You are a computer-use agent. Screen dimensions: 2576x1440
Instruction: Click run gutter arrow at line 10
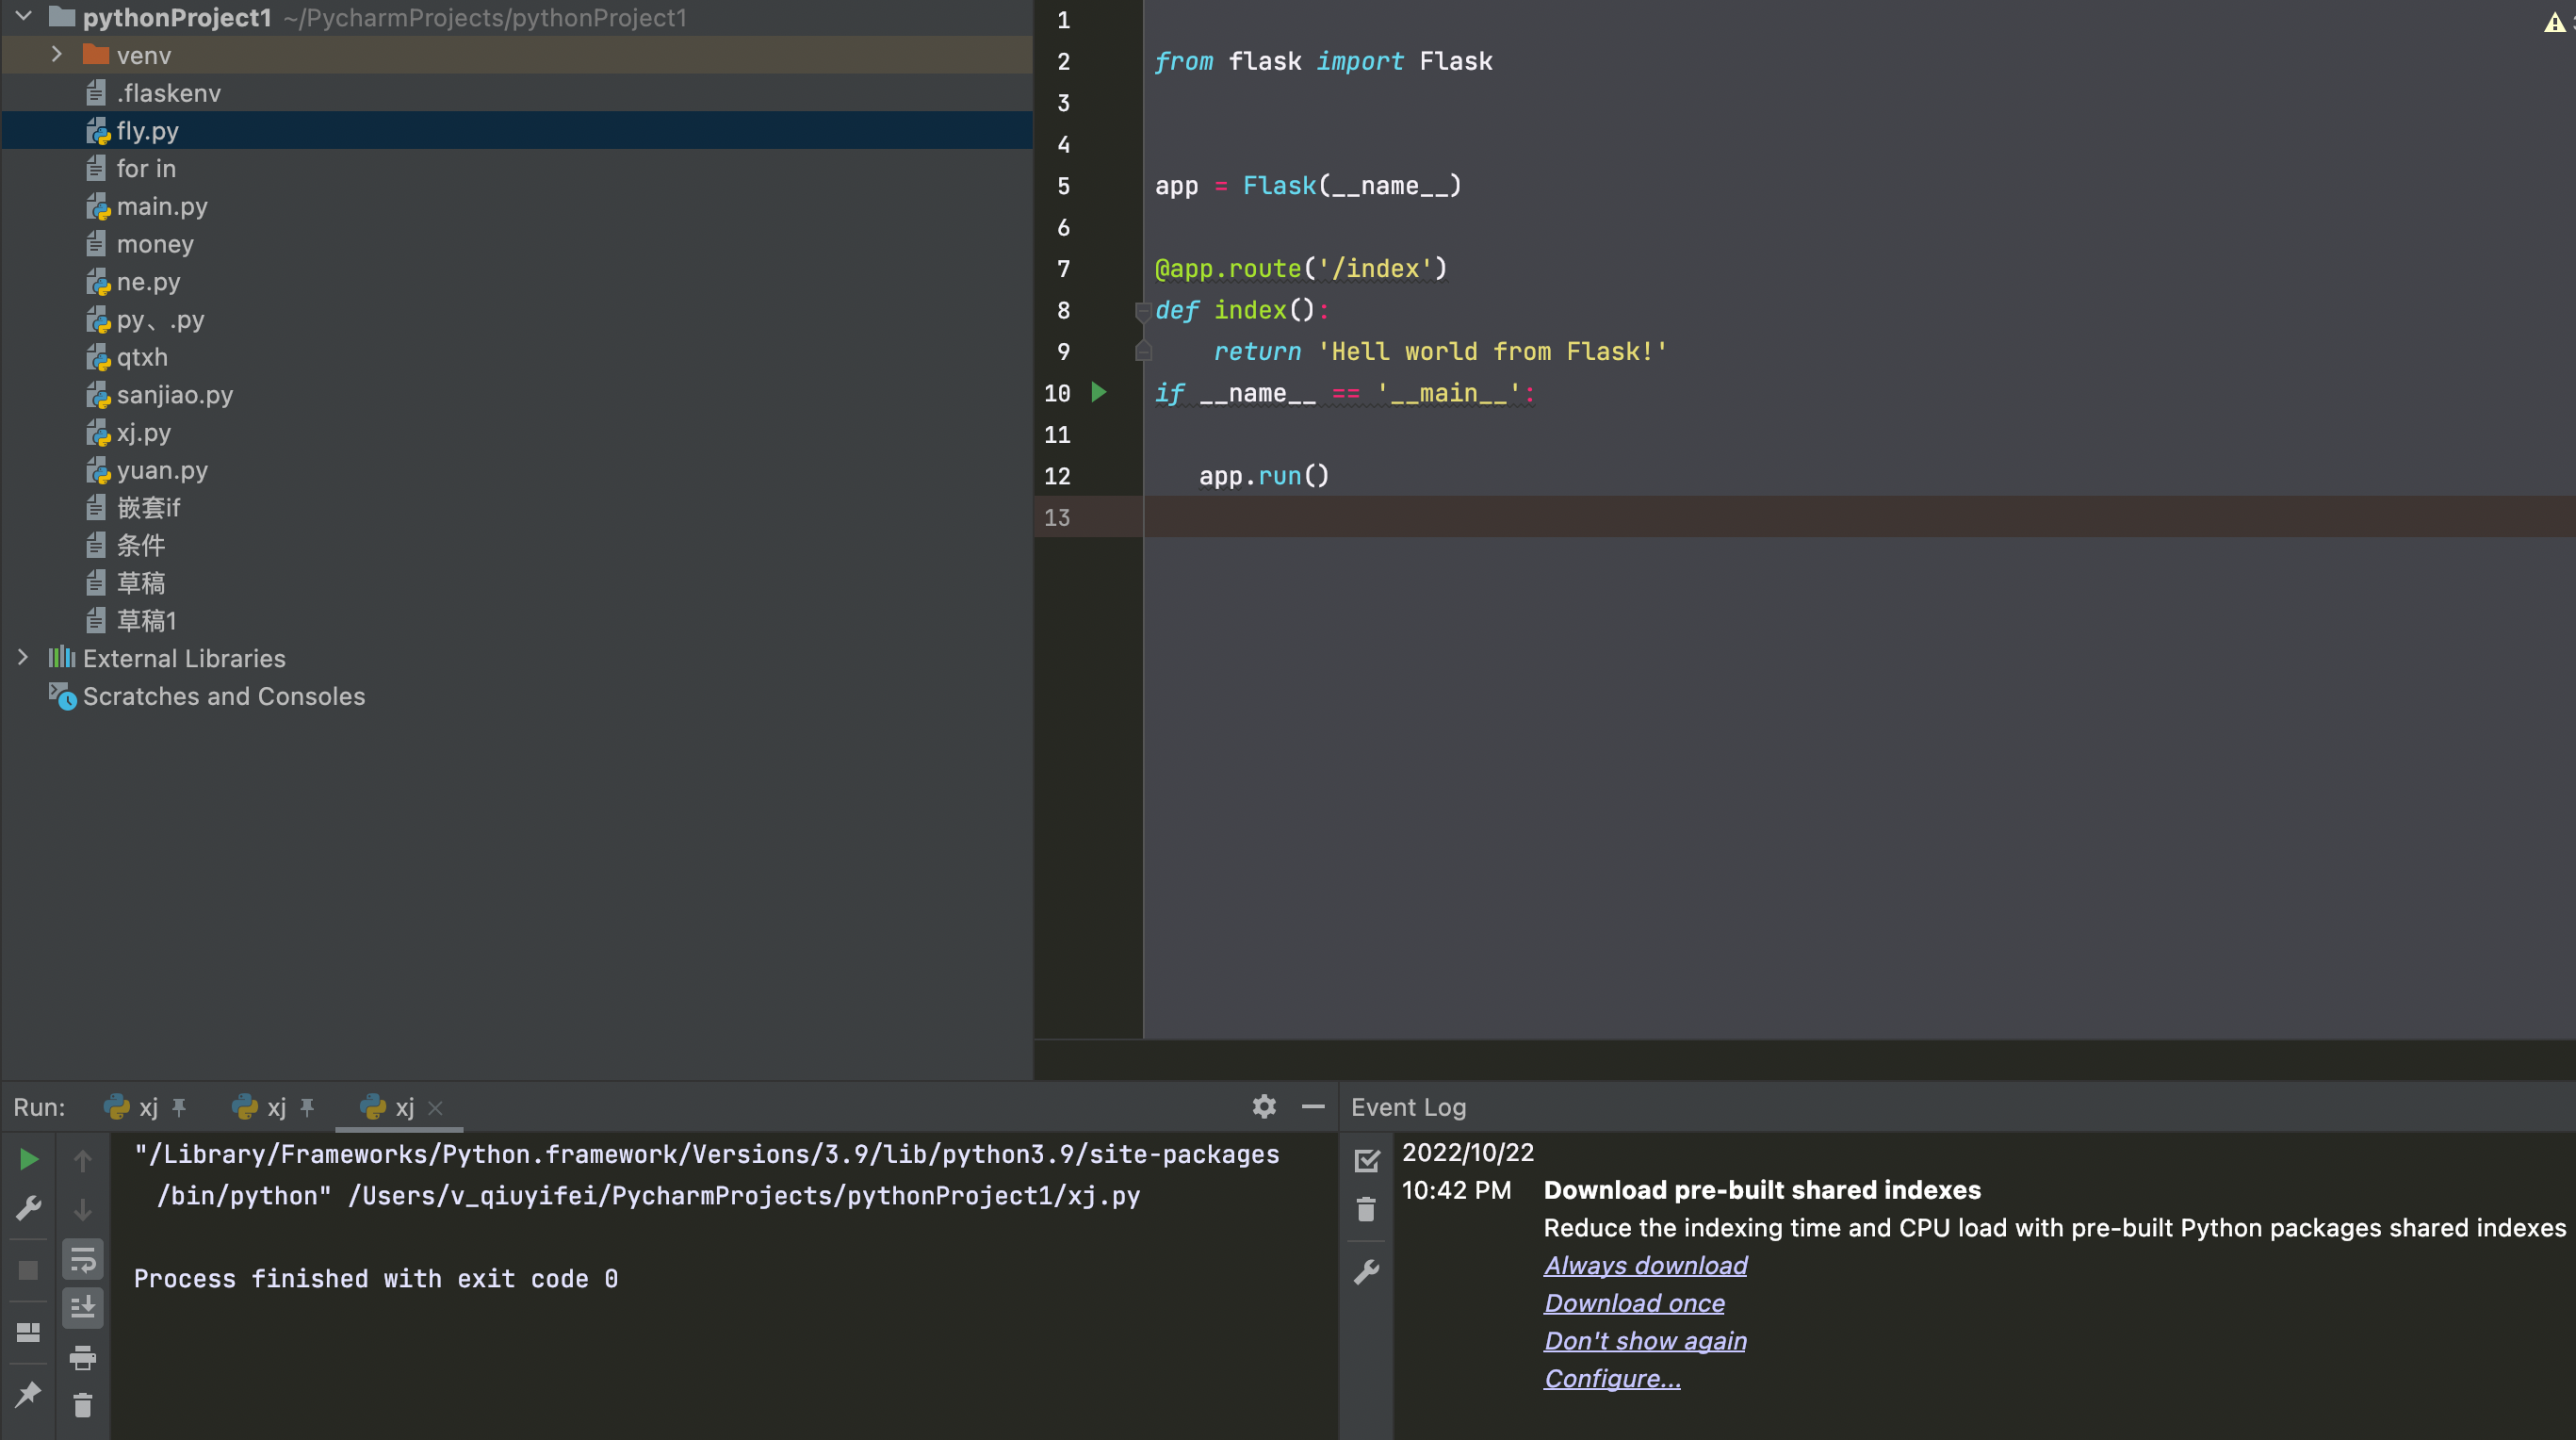coord(1099,392)
